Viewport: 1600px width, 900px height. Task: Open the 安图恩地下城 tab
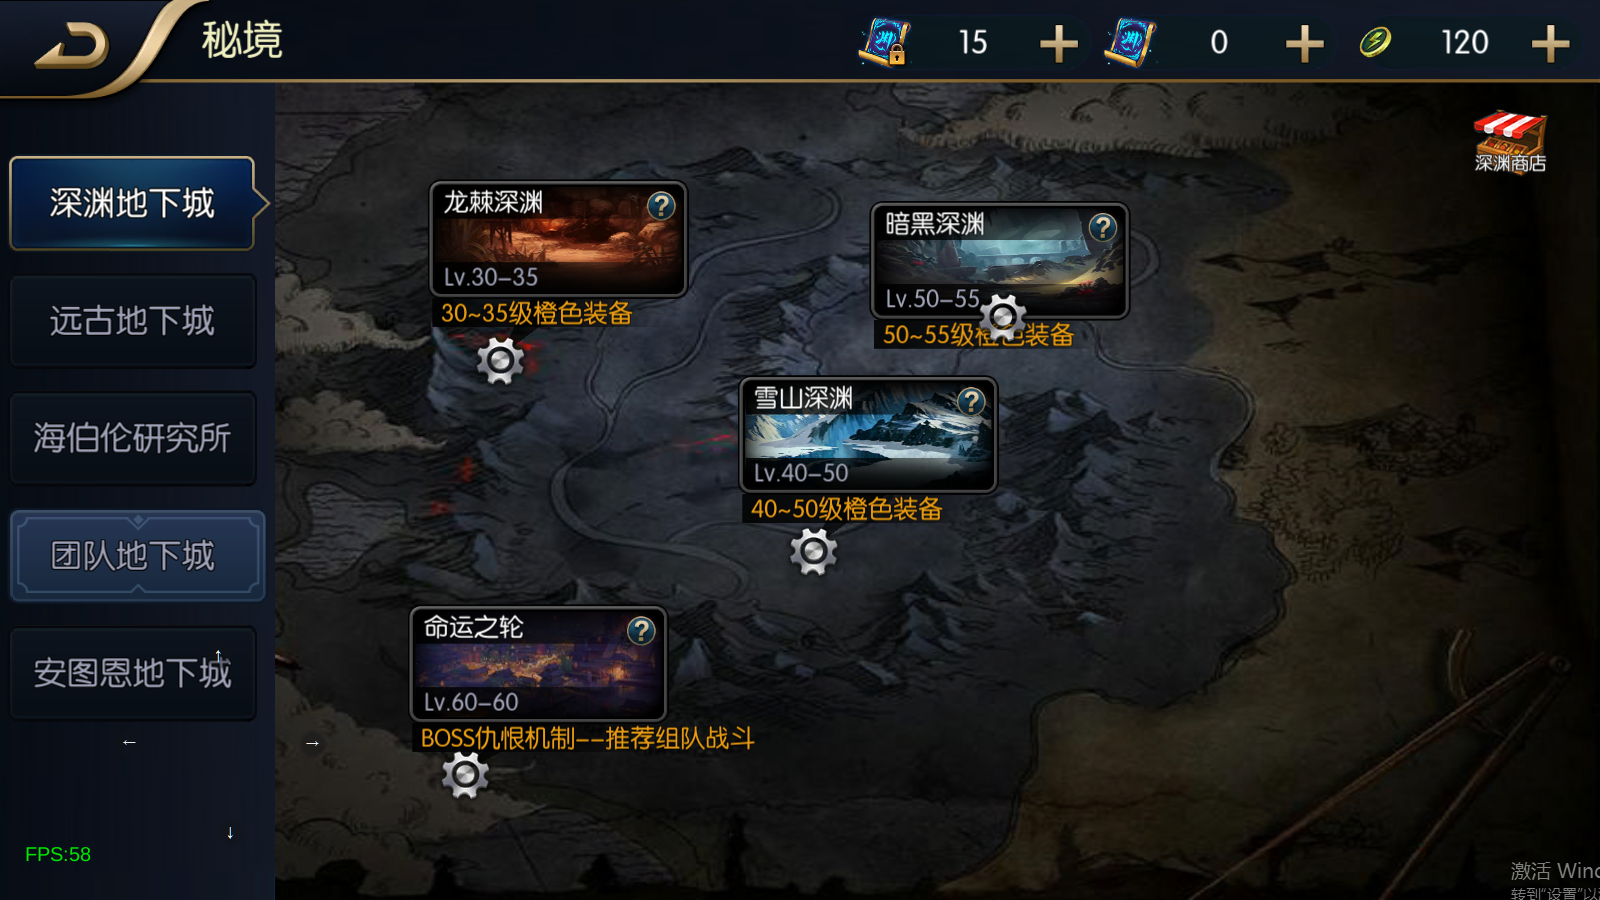133,673
